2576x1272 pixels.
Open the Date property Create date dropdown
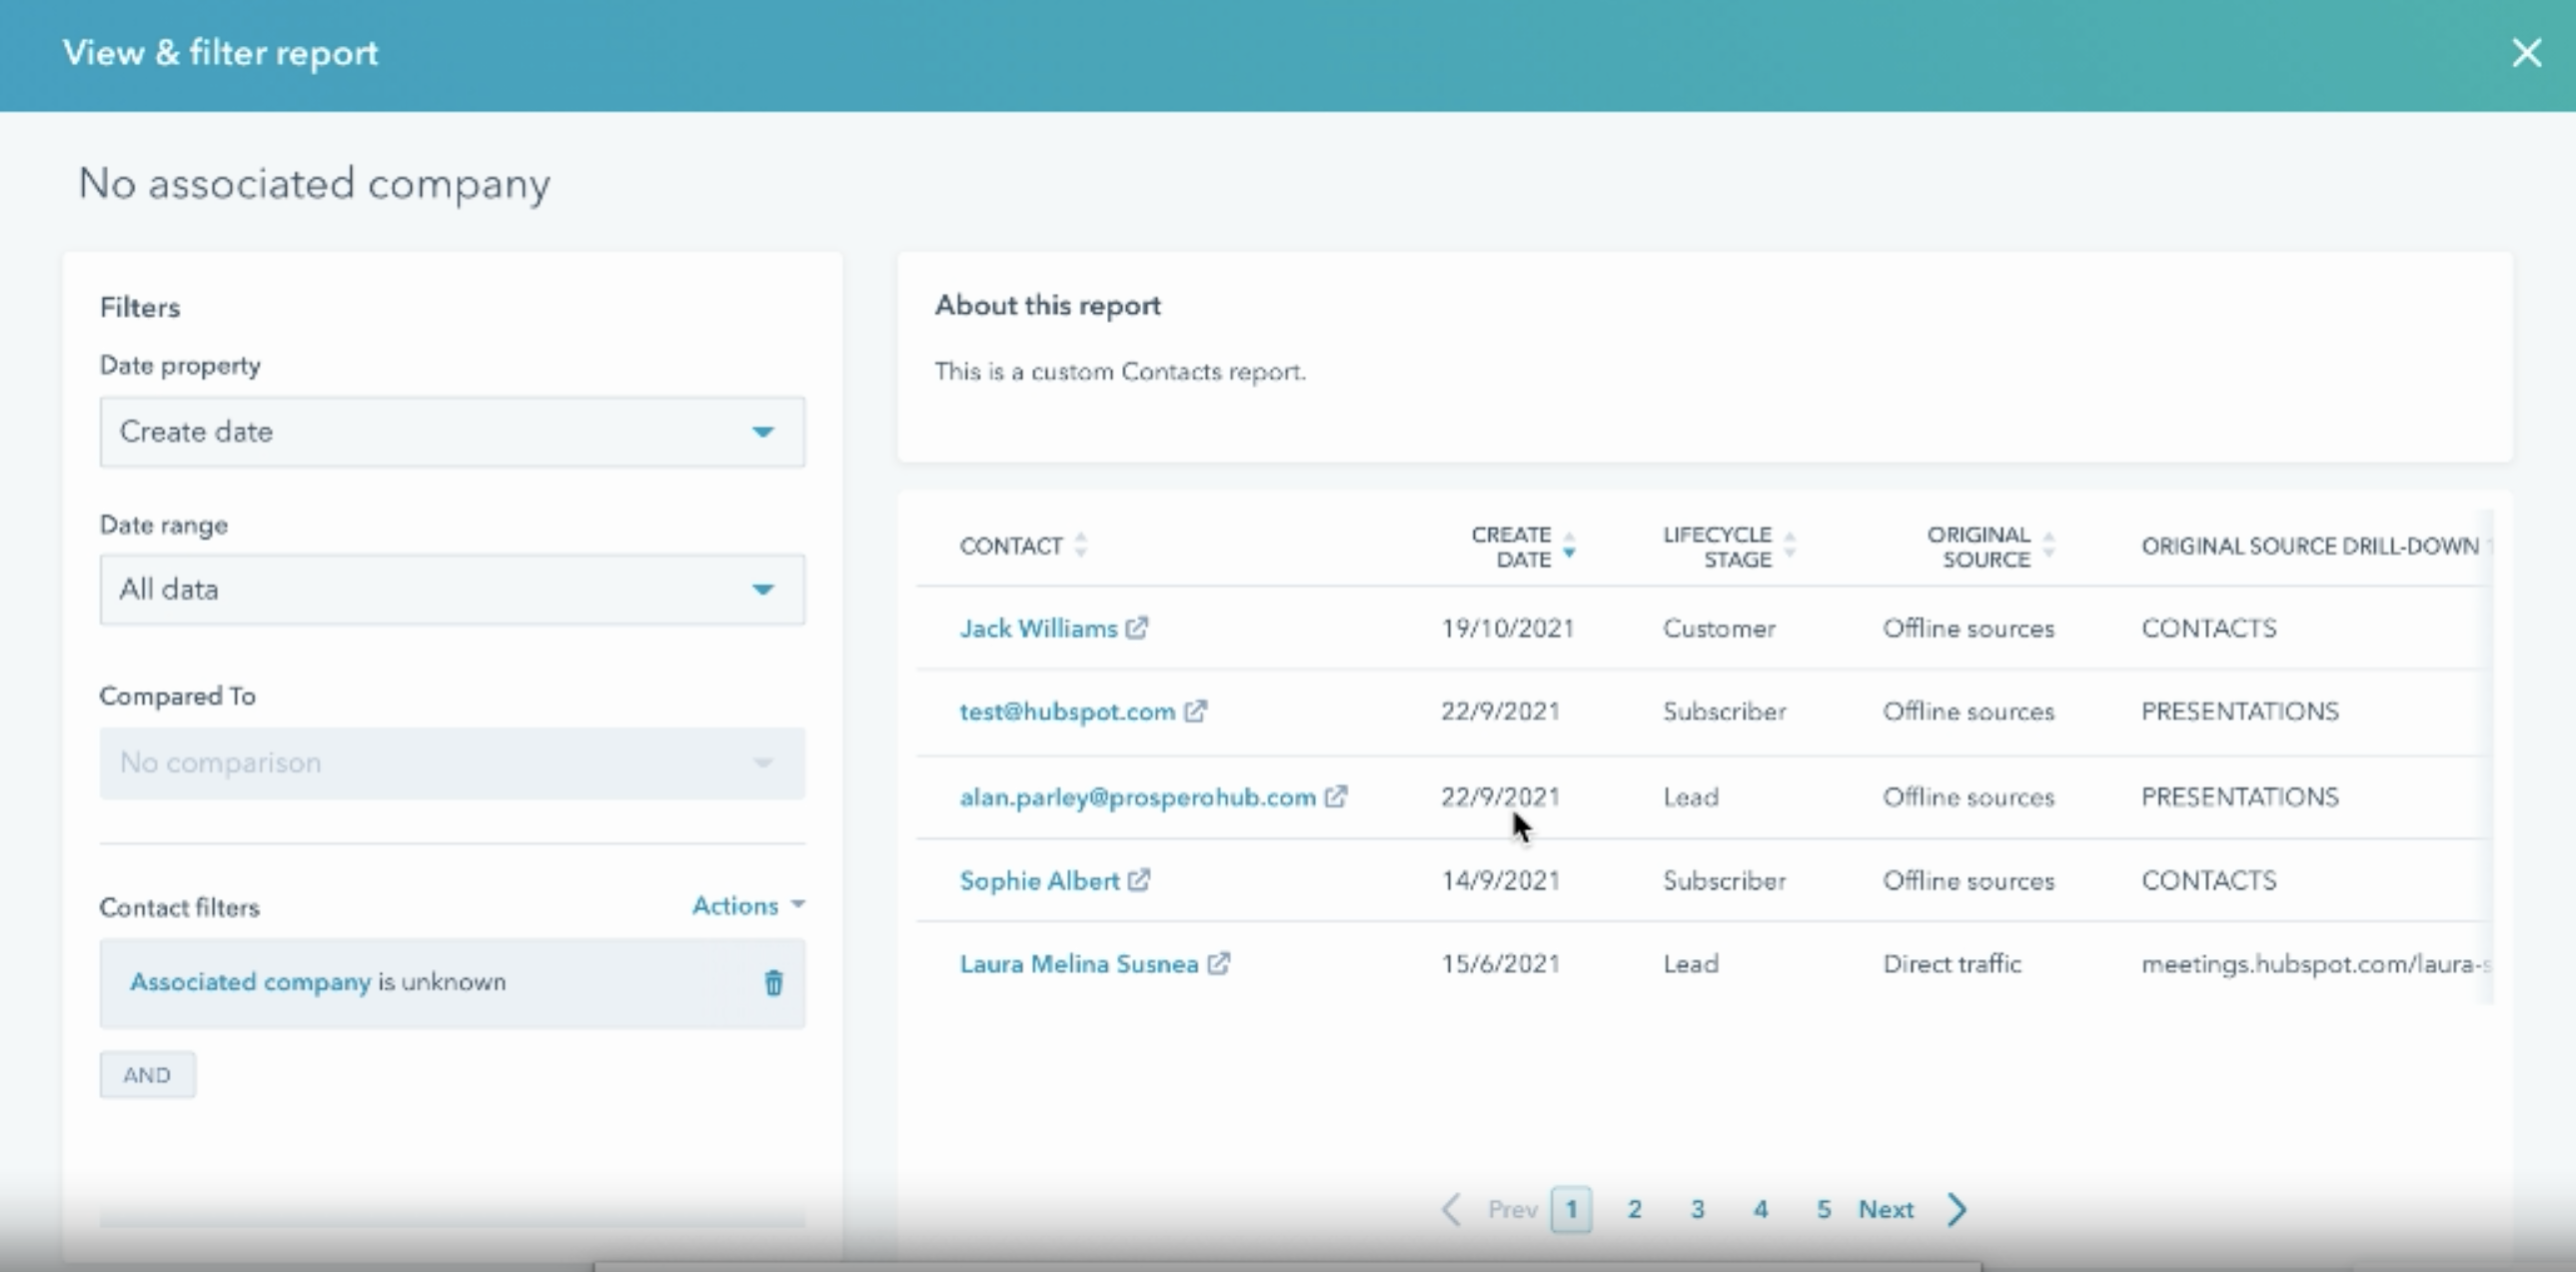click(452, 432)
